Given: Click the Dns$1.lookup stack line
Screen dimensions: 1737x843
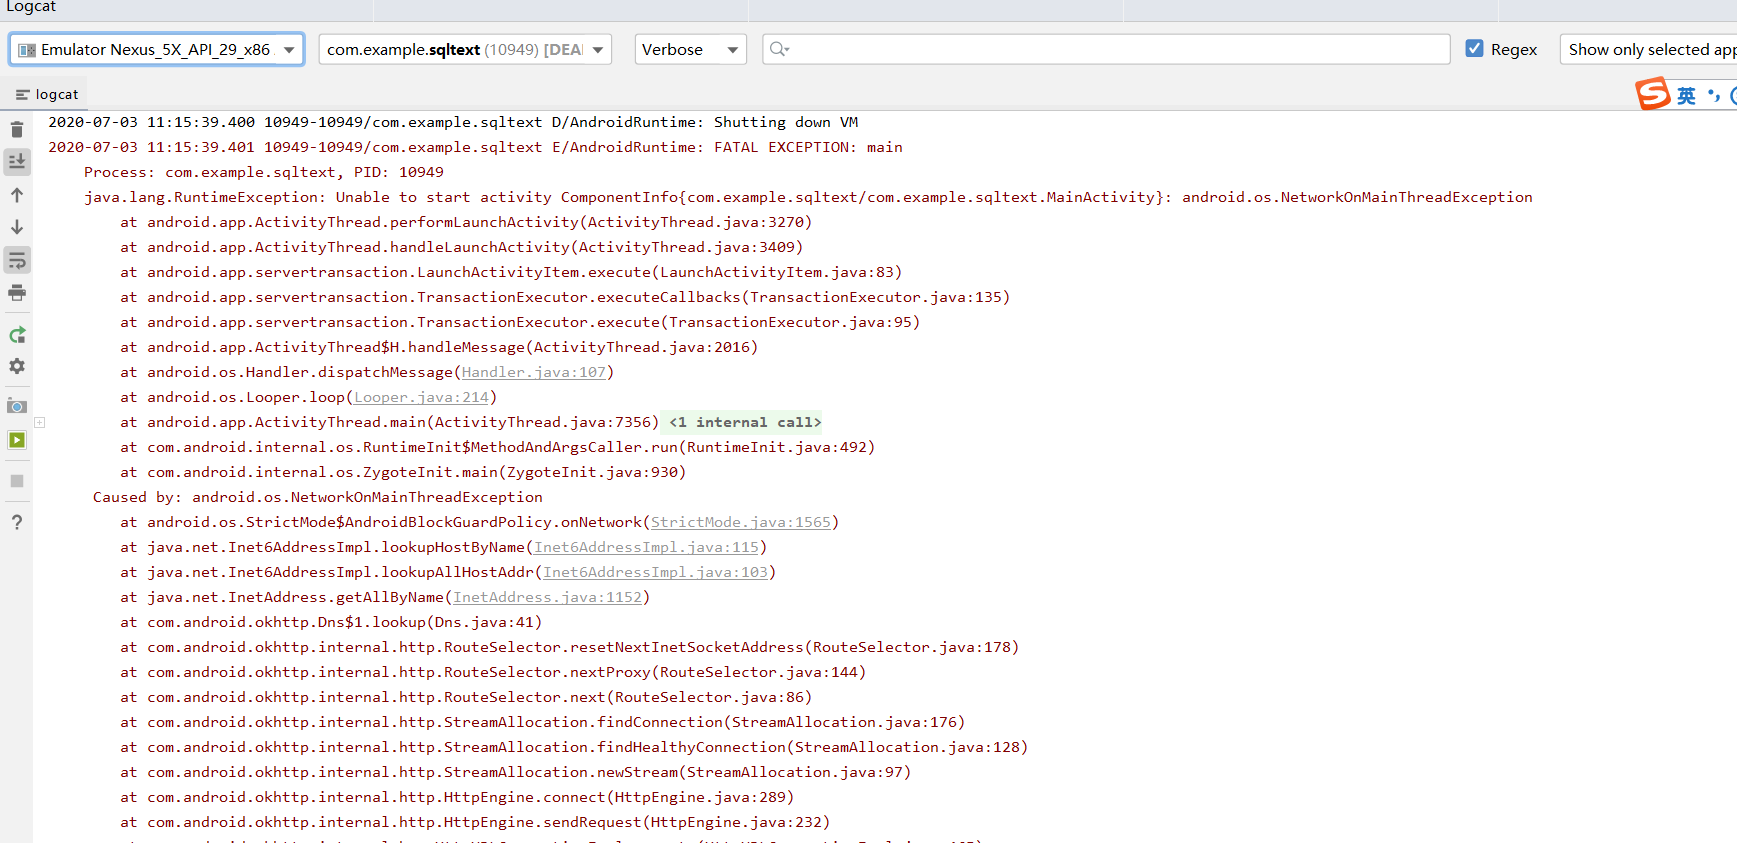Looking at the screenshot, I should [x=331, y=622].
